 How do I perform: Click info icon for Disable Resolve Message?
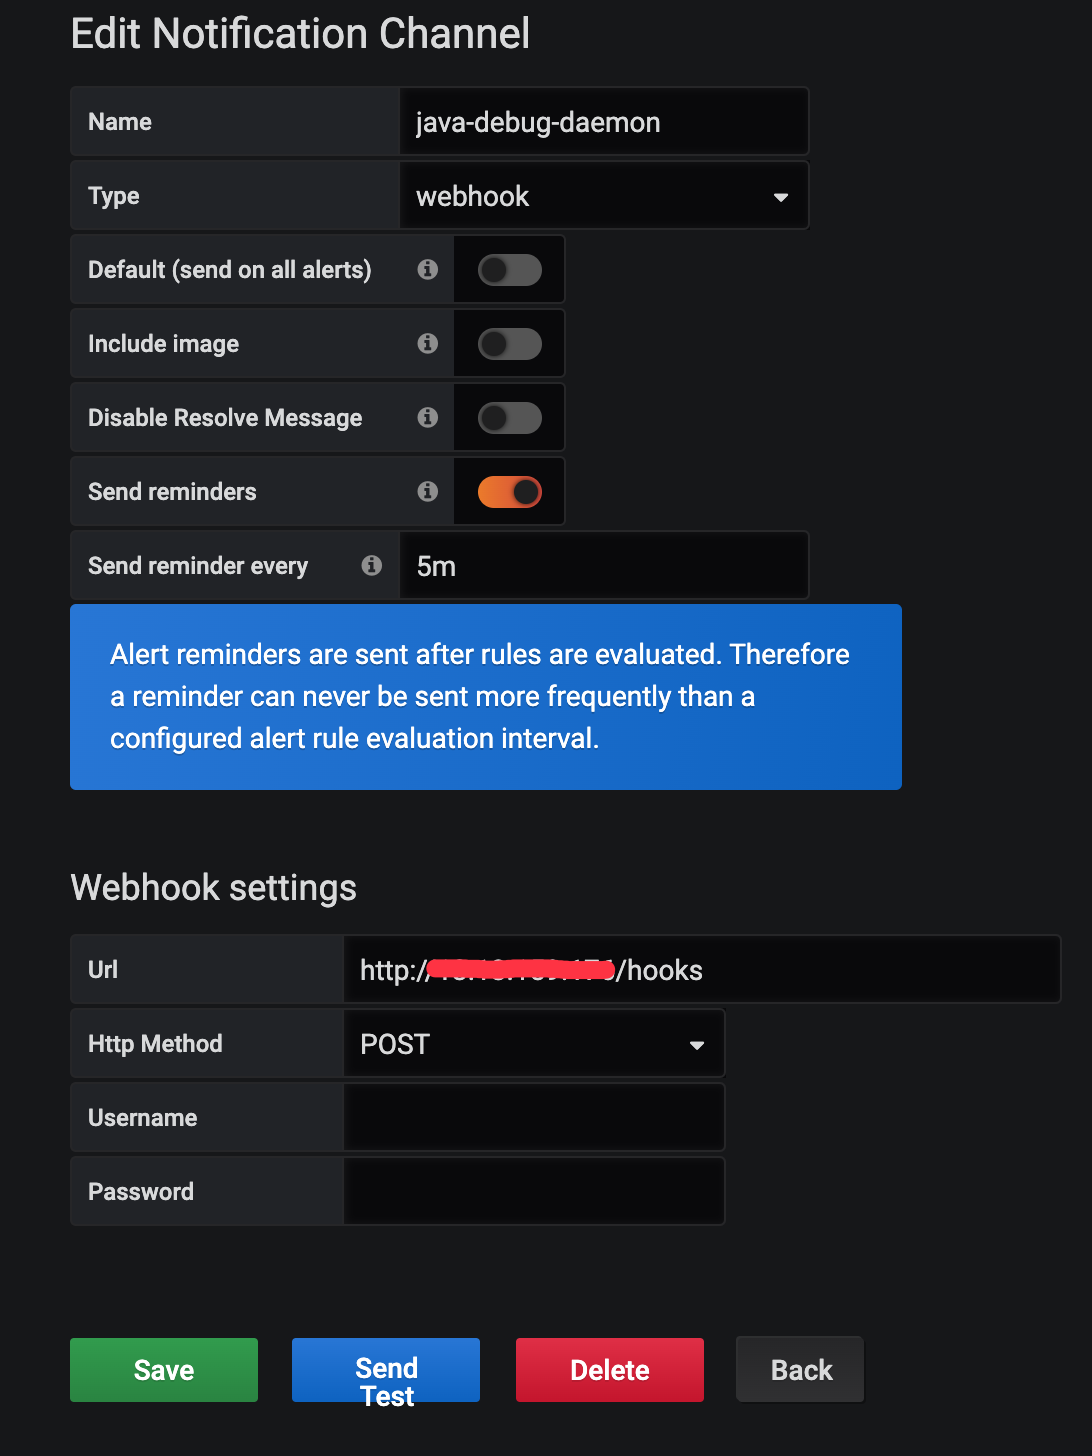pyautogui.click(x=428, y=417)
